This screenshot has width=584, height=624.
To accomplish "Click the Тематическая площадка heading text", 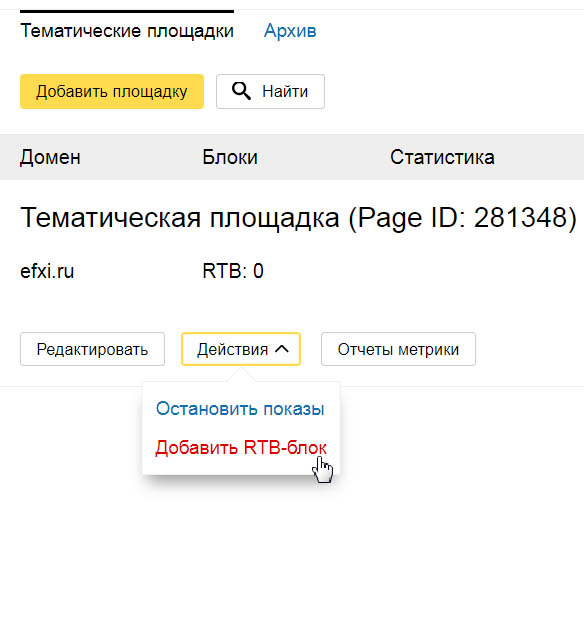I will click(180, 218).
